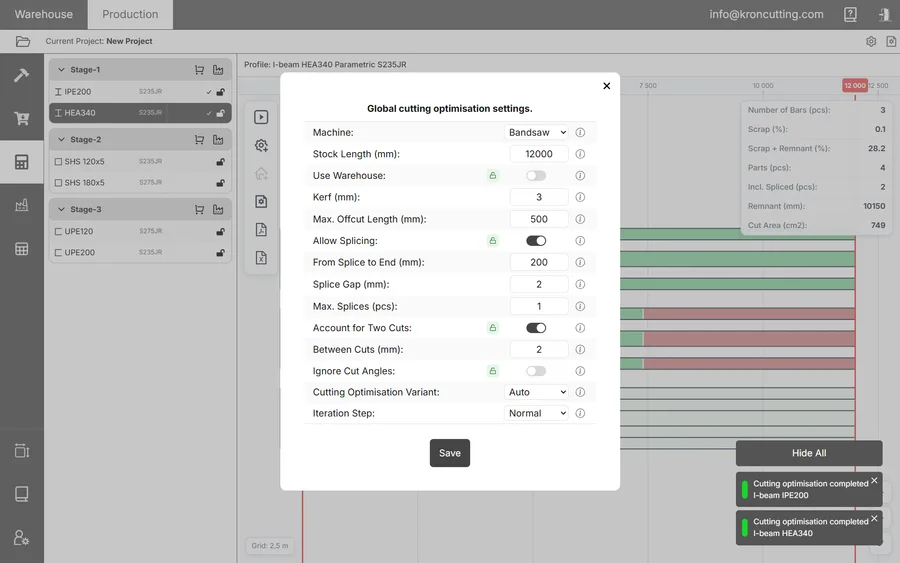Click the lock icon on HEA340 row
Viewport: 900px width, 563px height.
click(220, 113)
